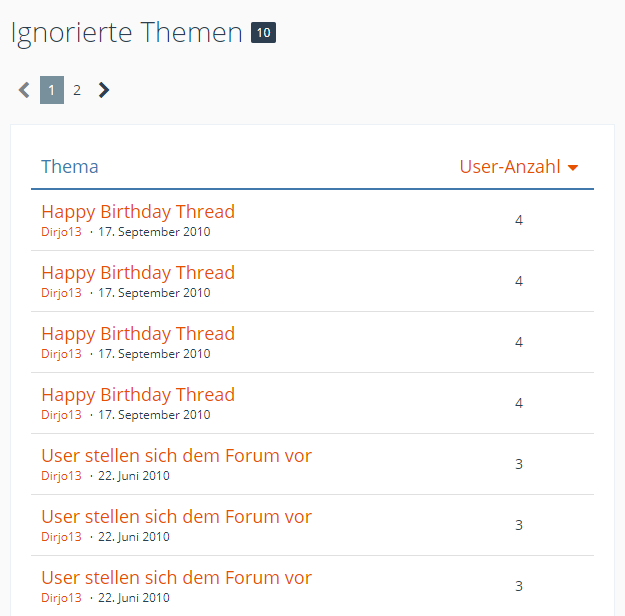Open the first Happy Birthday Thread link
Viewport: 625px width, 616px height.
[138, 212]
